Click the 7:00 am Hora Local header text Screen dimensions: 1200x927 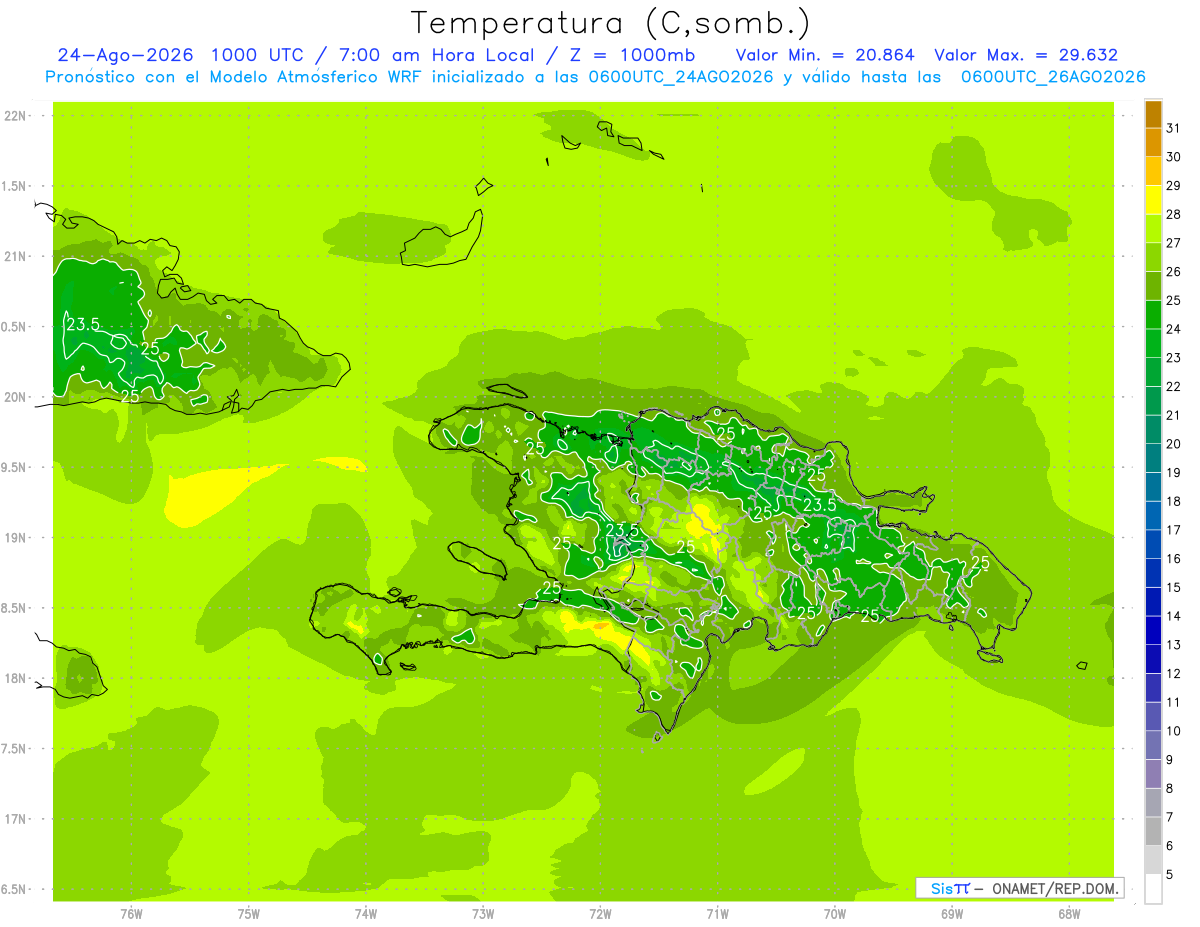pos(443,56)
